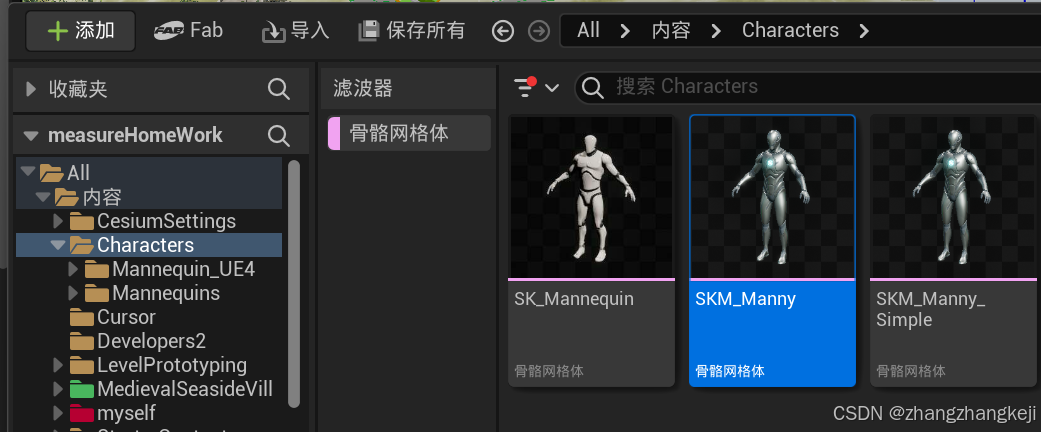Go back with the left arrow history icon
1041x432 pixels.
click(503, 31)
